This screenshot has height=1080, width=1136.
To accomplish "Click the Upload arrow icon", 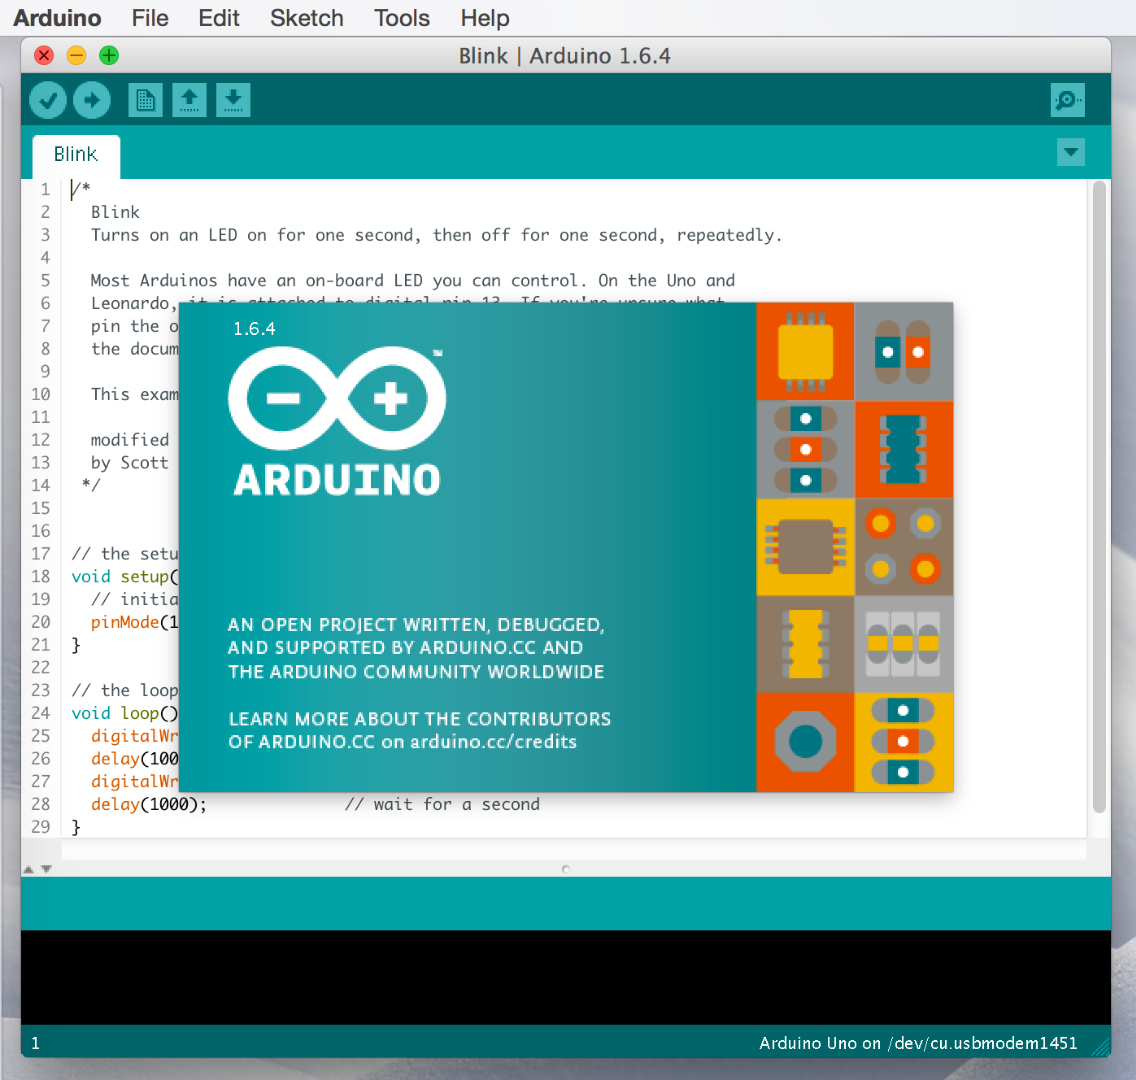I will coord(92,100).
